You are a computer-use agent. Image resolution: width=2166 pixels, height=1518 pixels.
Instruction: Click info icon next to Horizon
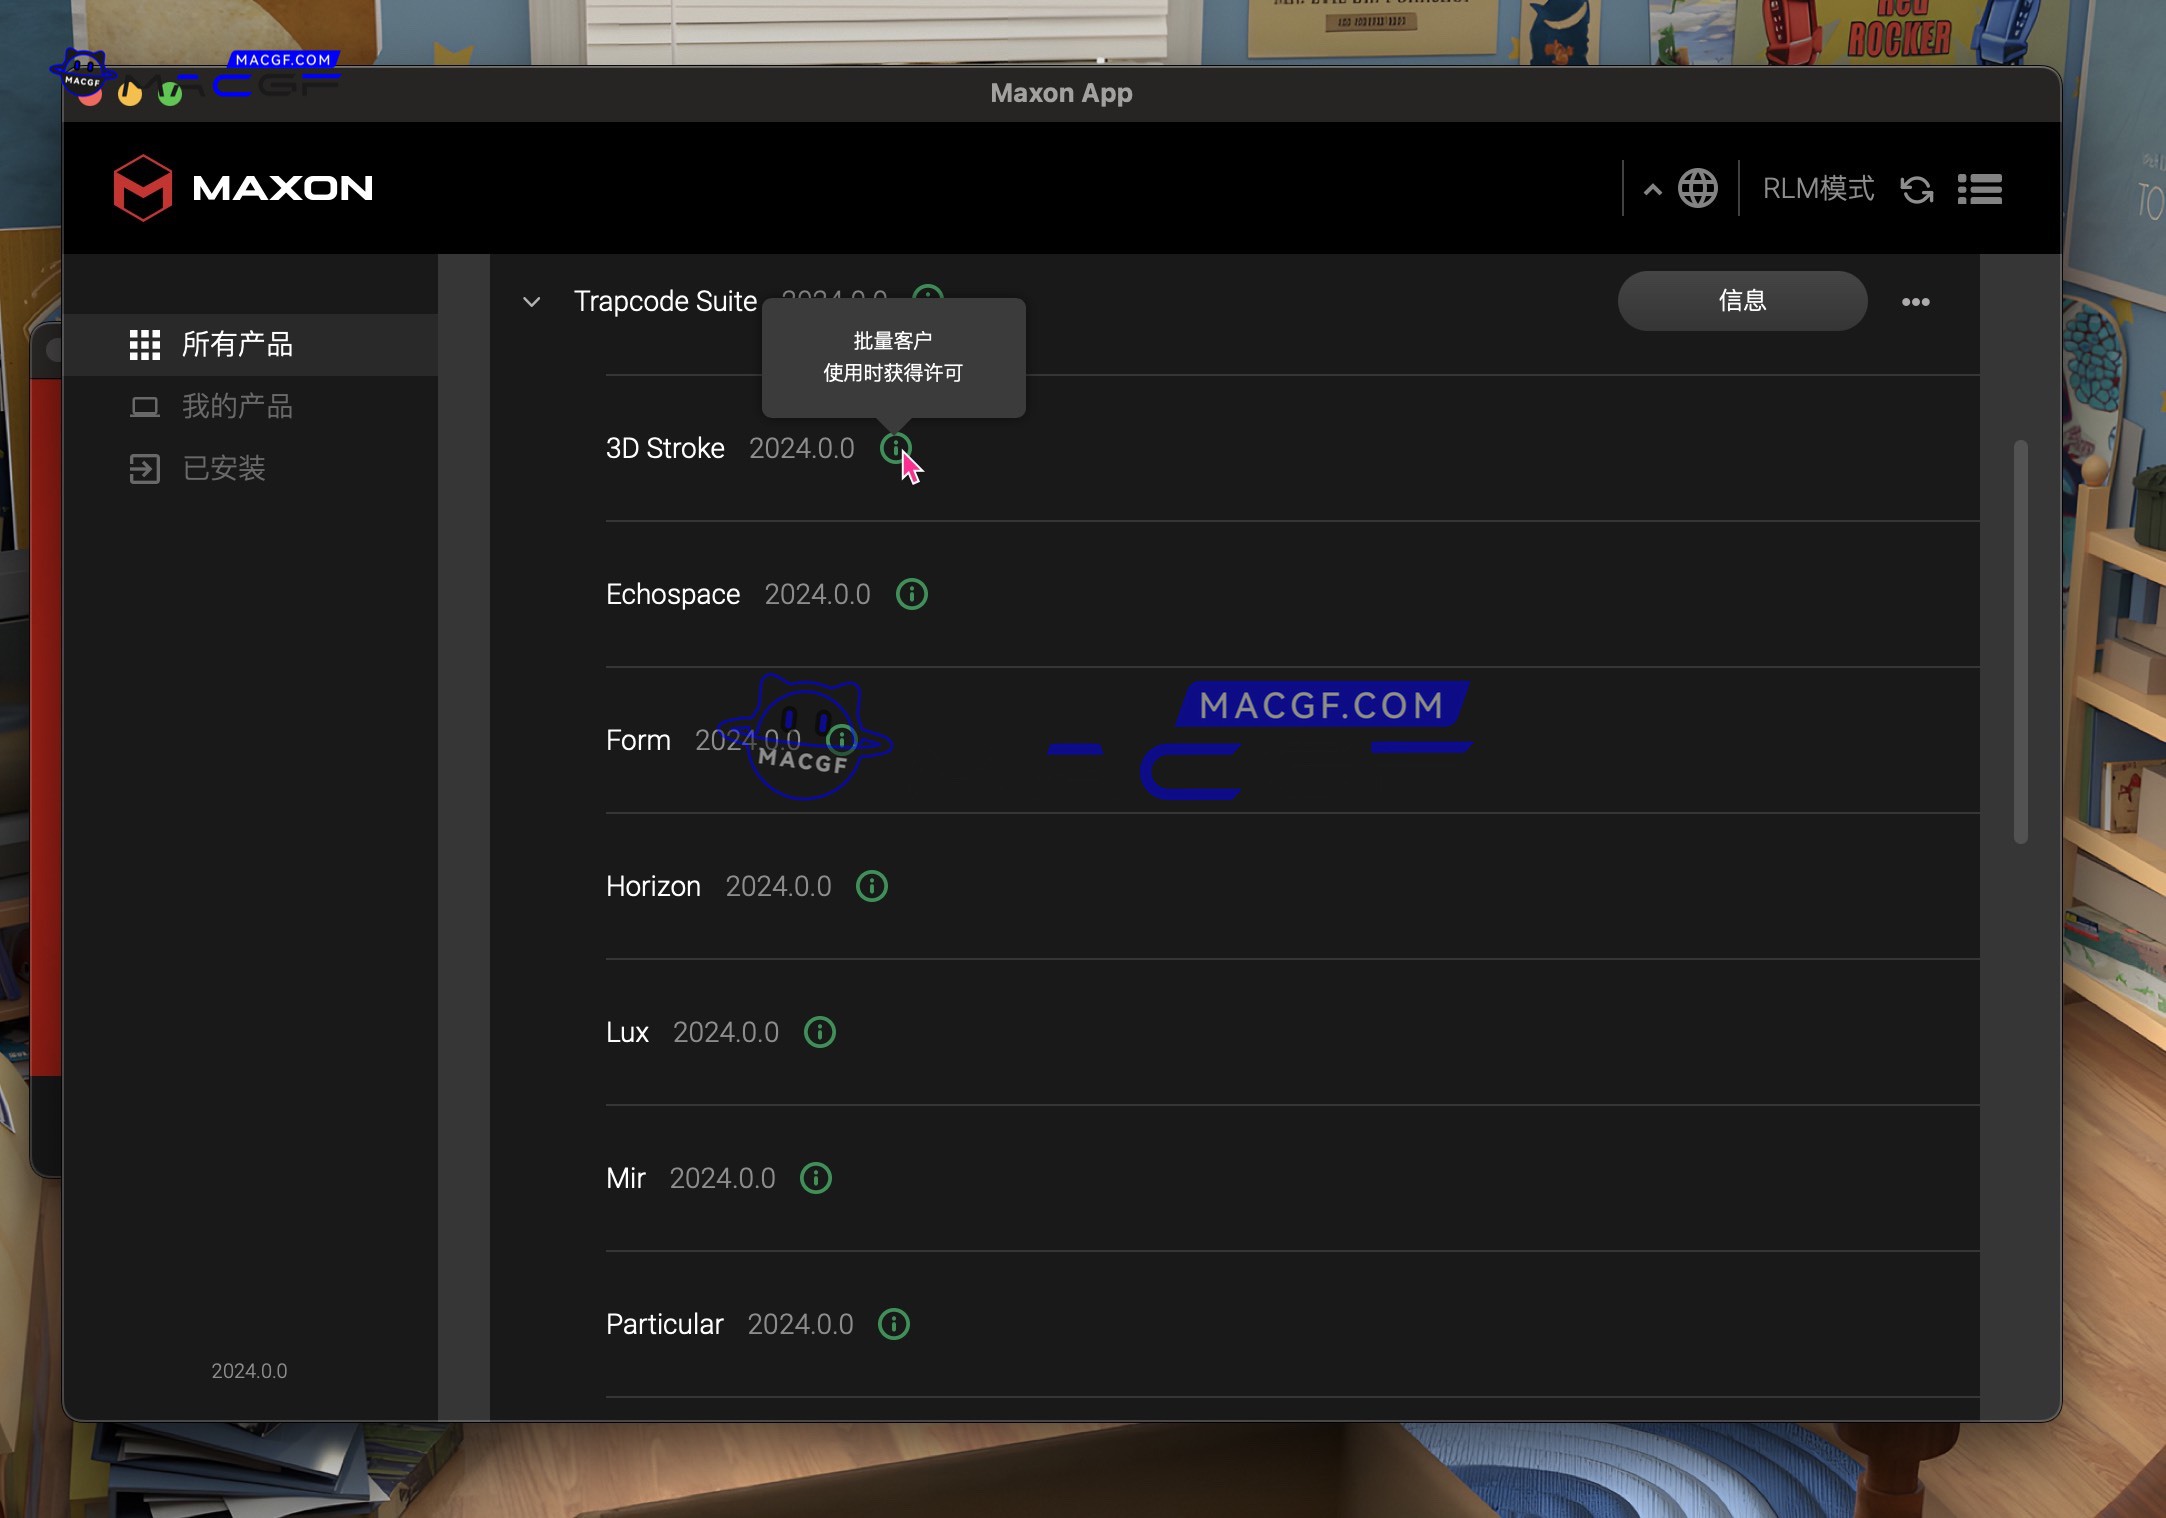pos(871,886)
